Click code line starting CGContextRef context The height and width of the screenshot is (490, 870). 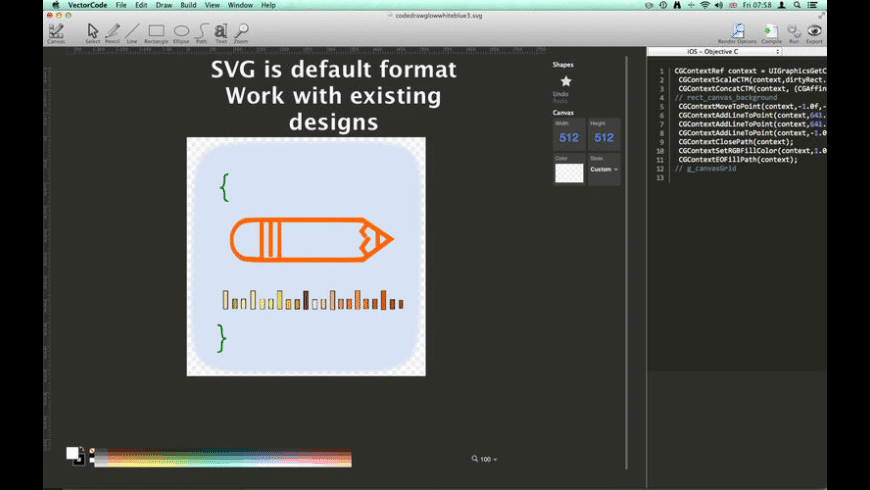pos(750,70)
